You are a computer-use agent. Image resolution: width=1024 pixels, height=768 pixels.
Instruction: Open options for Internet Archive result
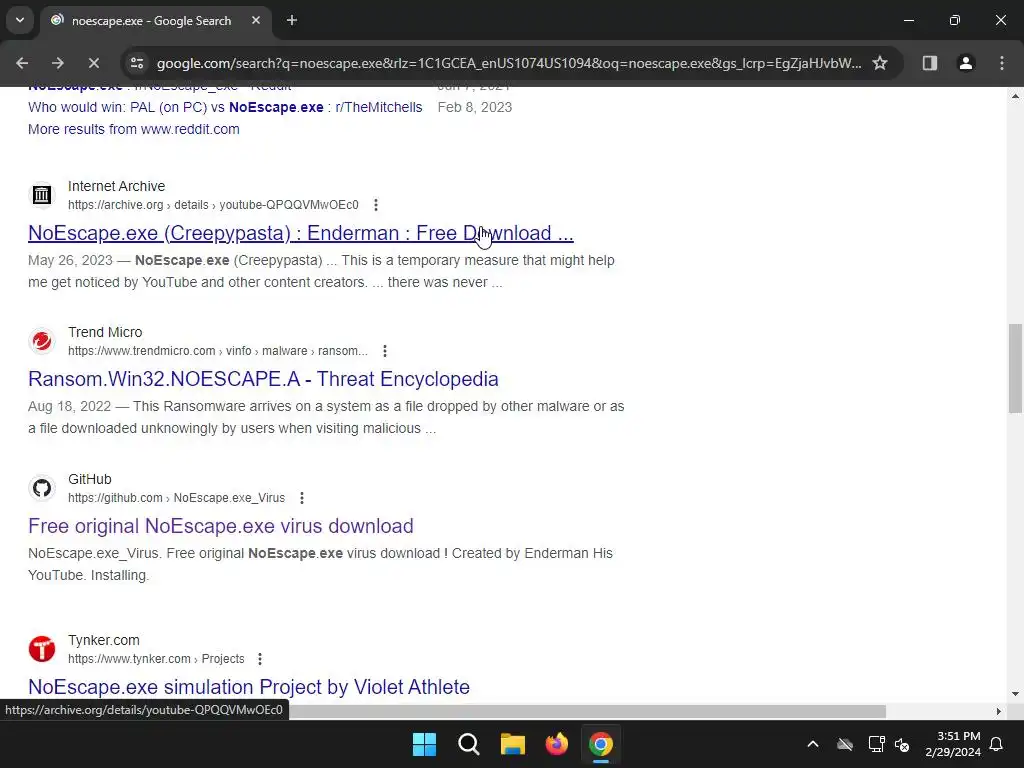tap(376, 205)
